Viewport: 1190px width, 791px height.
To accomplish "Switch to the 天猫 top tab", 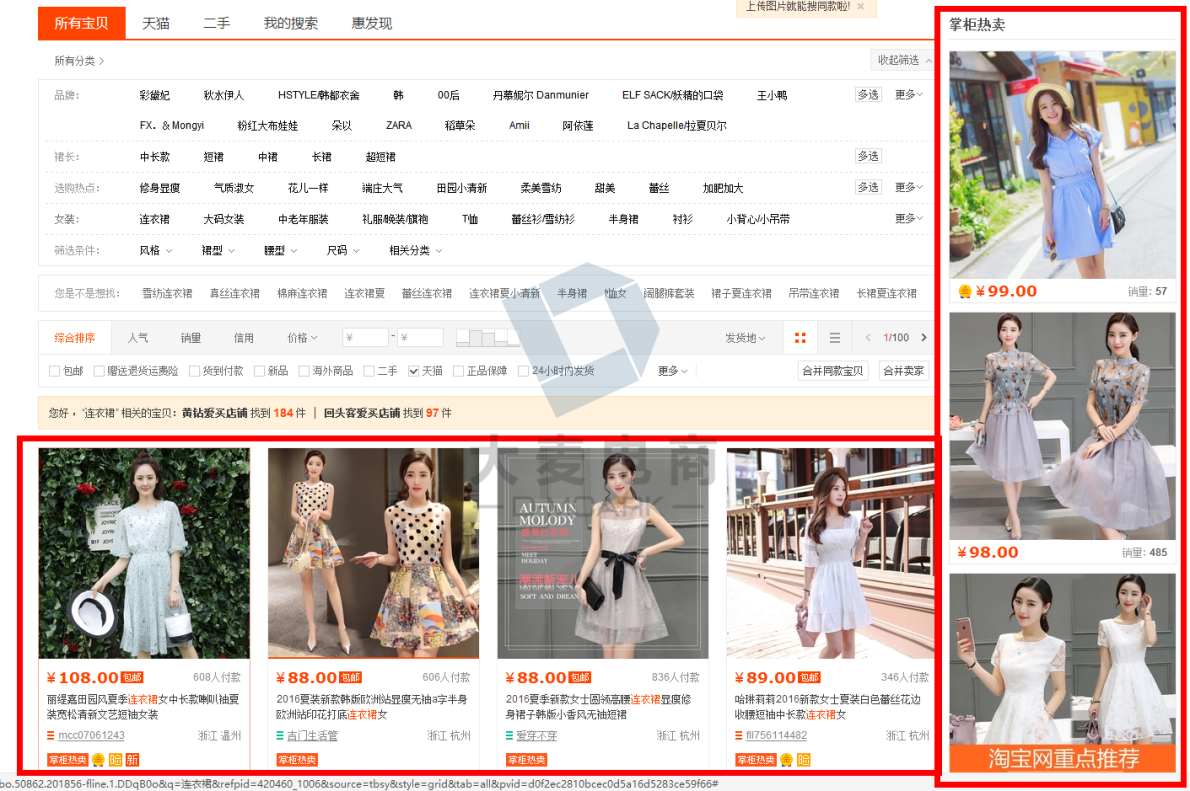I will pyautogui.click(x=156, y=24).
